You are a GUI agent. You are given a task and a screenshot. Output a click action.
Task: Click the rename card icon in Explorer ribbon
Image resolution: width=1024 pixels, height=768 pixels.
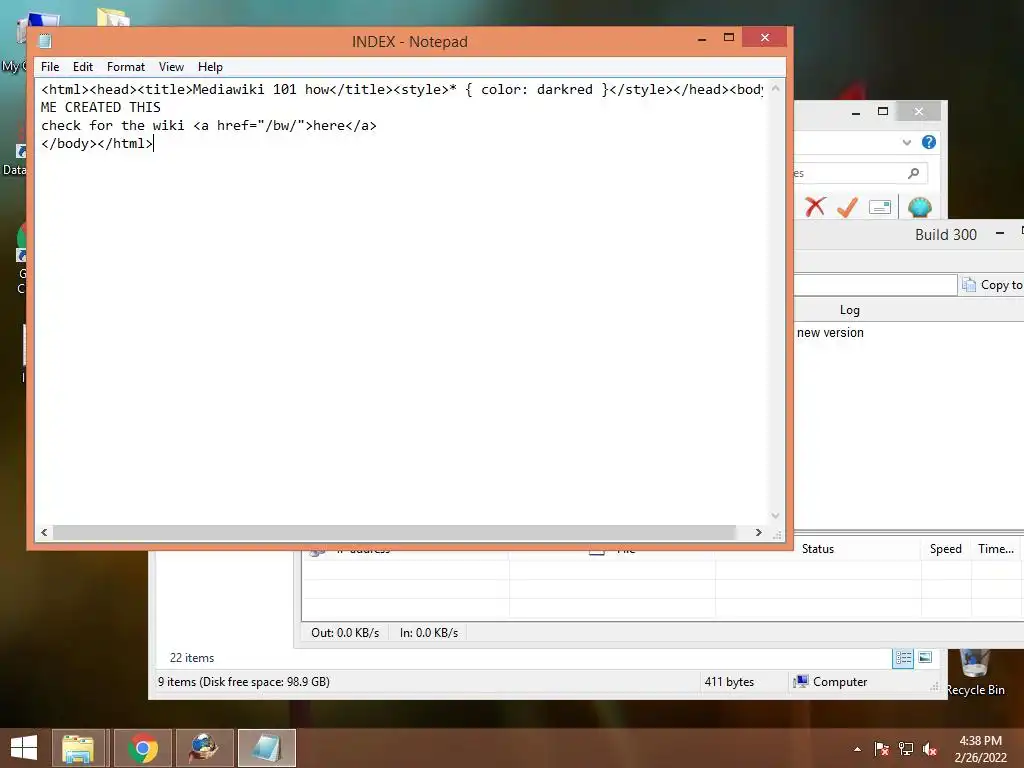tap(880, 207)
